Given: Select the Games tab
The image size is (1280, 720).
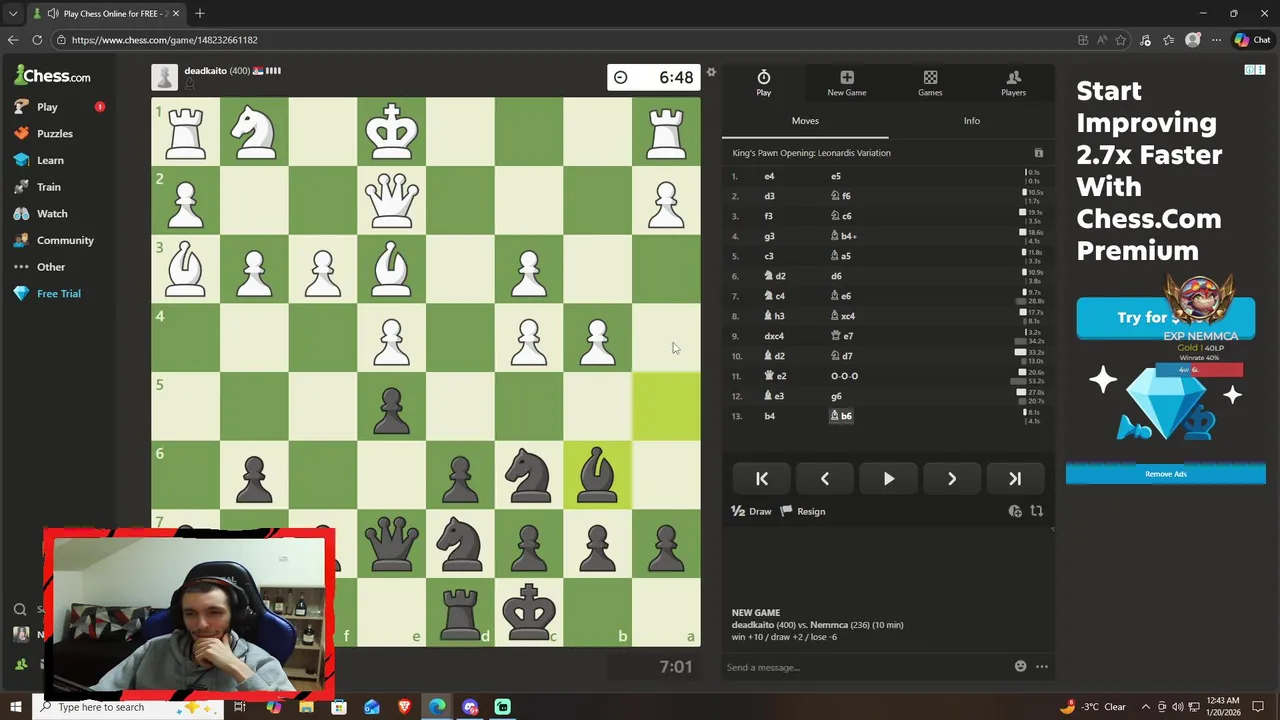Looking at the screenshot, I should 930,83.
